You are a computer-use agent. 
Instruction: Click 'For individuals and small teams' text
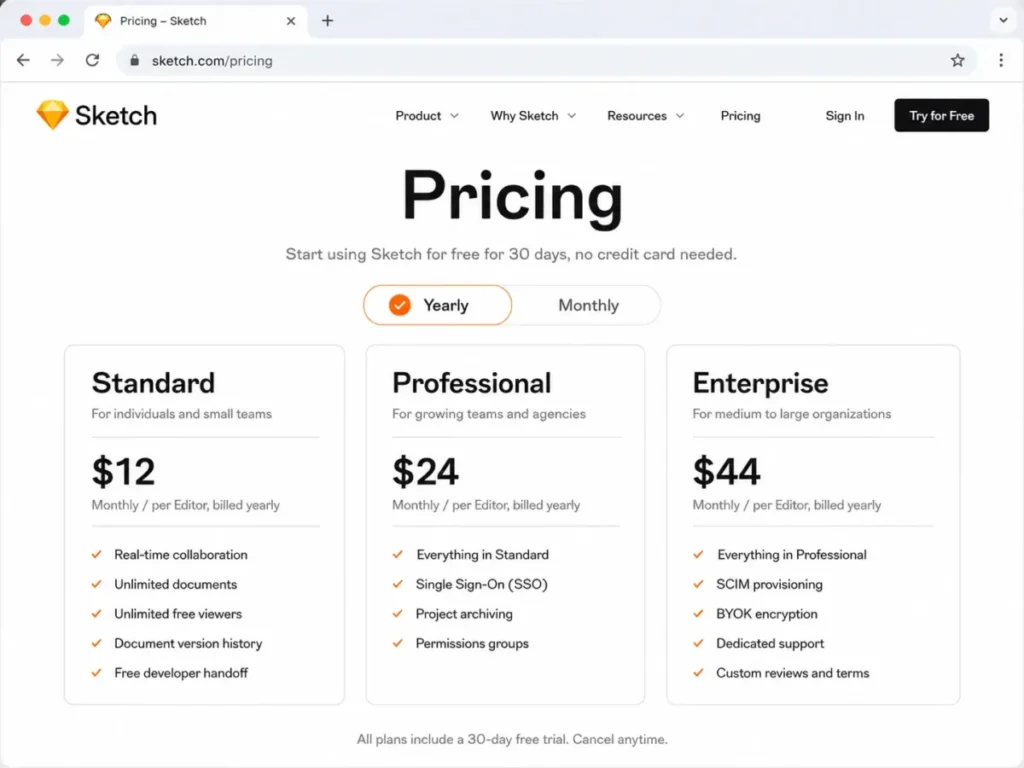point(182,413)
